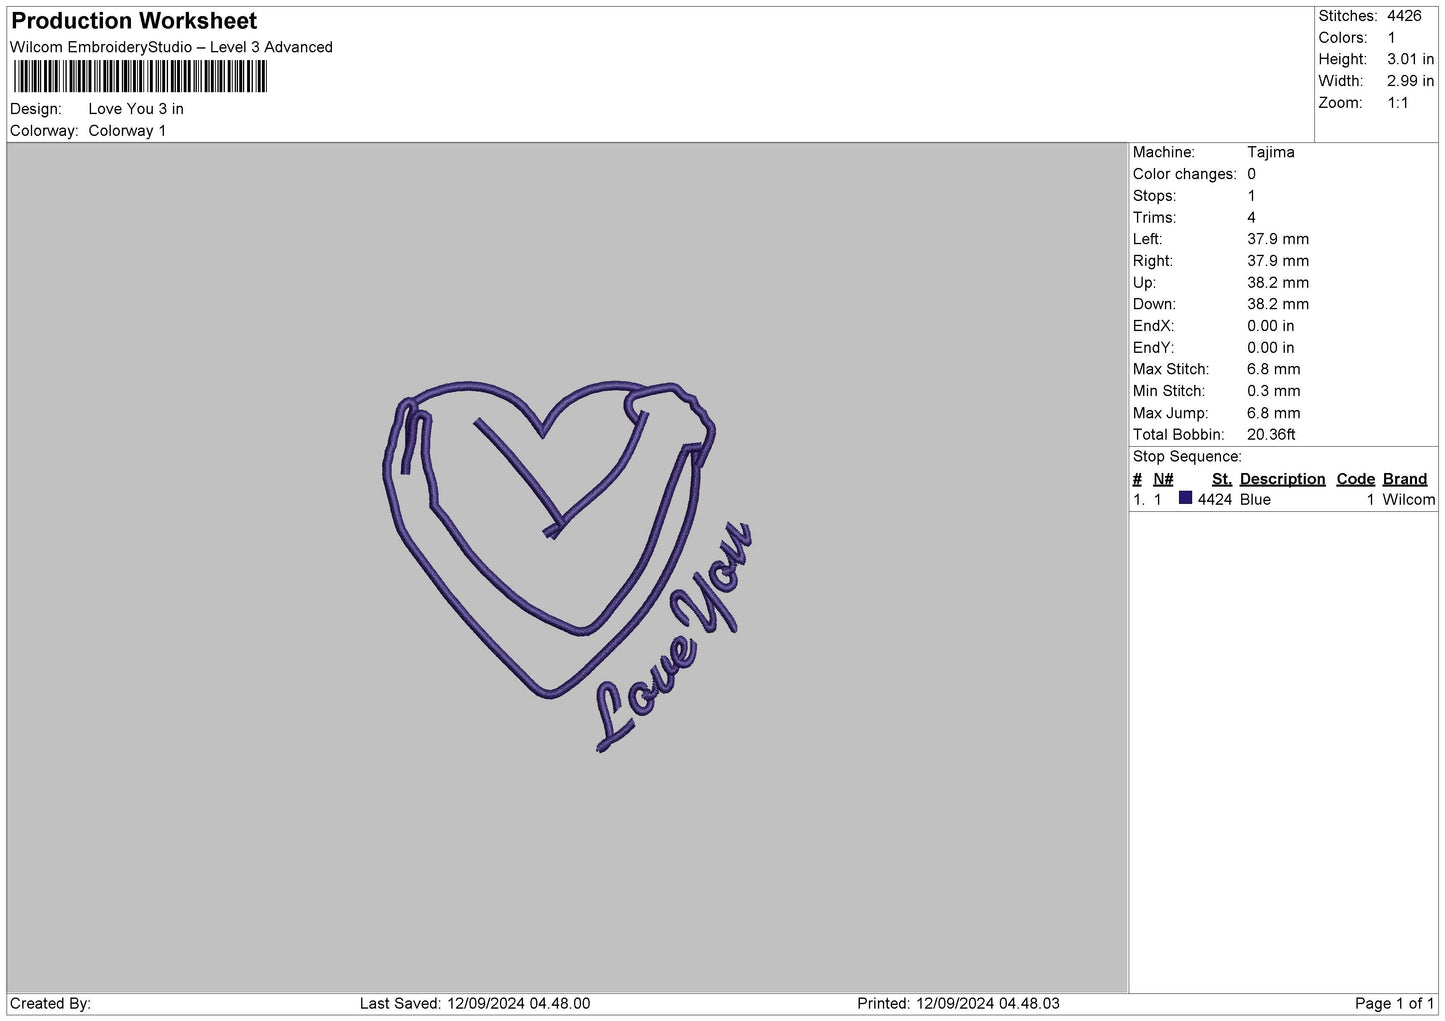Click the EndY value 0.00 in

point(1270,348)
